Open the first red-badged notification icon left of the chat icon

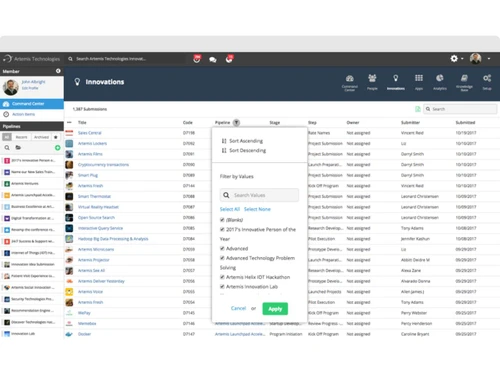click(x=197, y=59)
